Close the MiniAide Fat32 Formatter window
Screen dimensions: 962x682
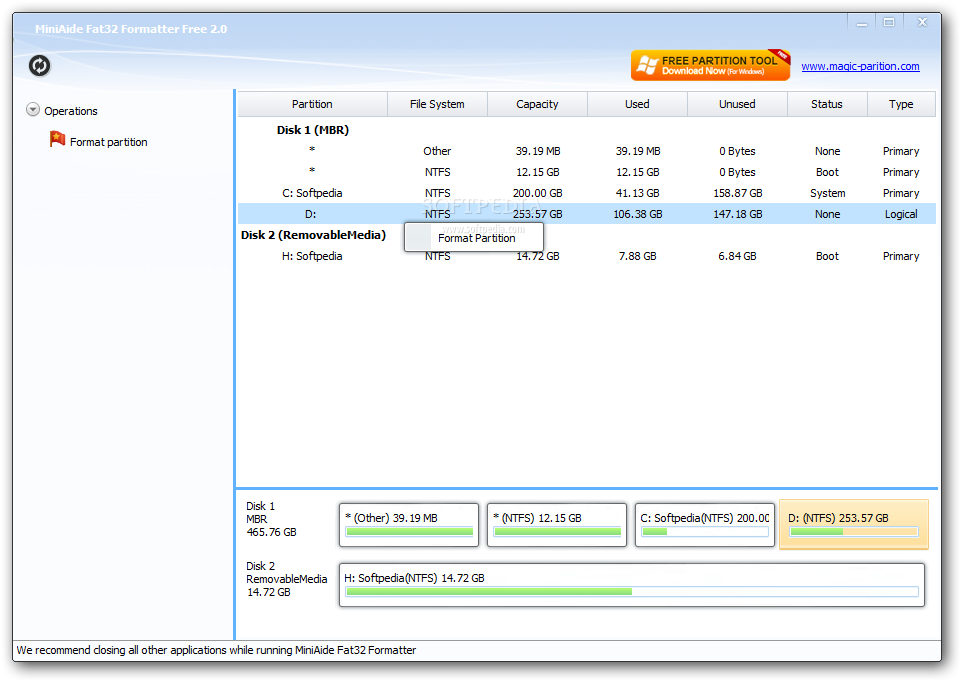pyautogui.click(x=922, y=23)
